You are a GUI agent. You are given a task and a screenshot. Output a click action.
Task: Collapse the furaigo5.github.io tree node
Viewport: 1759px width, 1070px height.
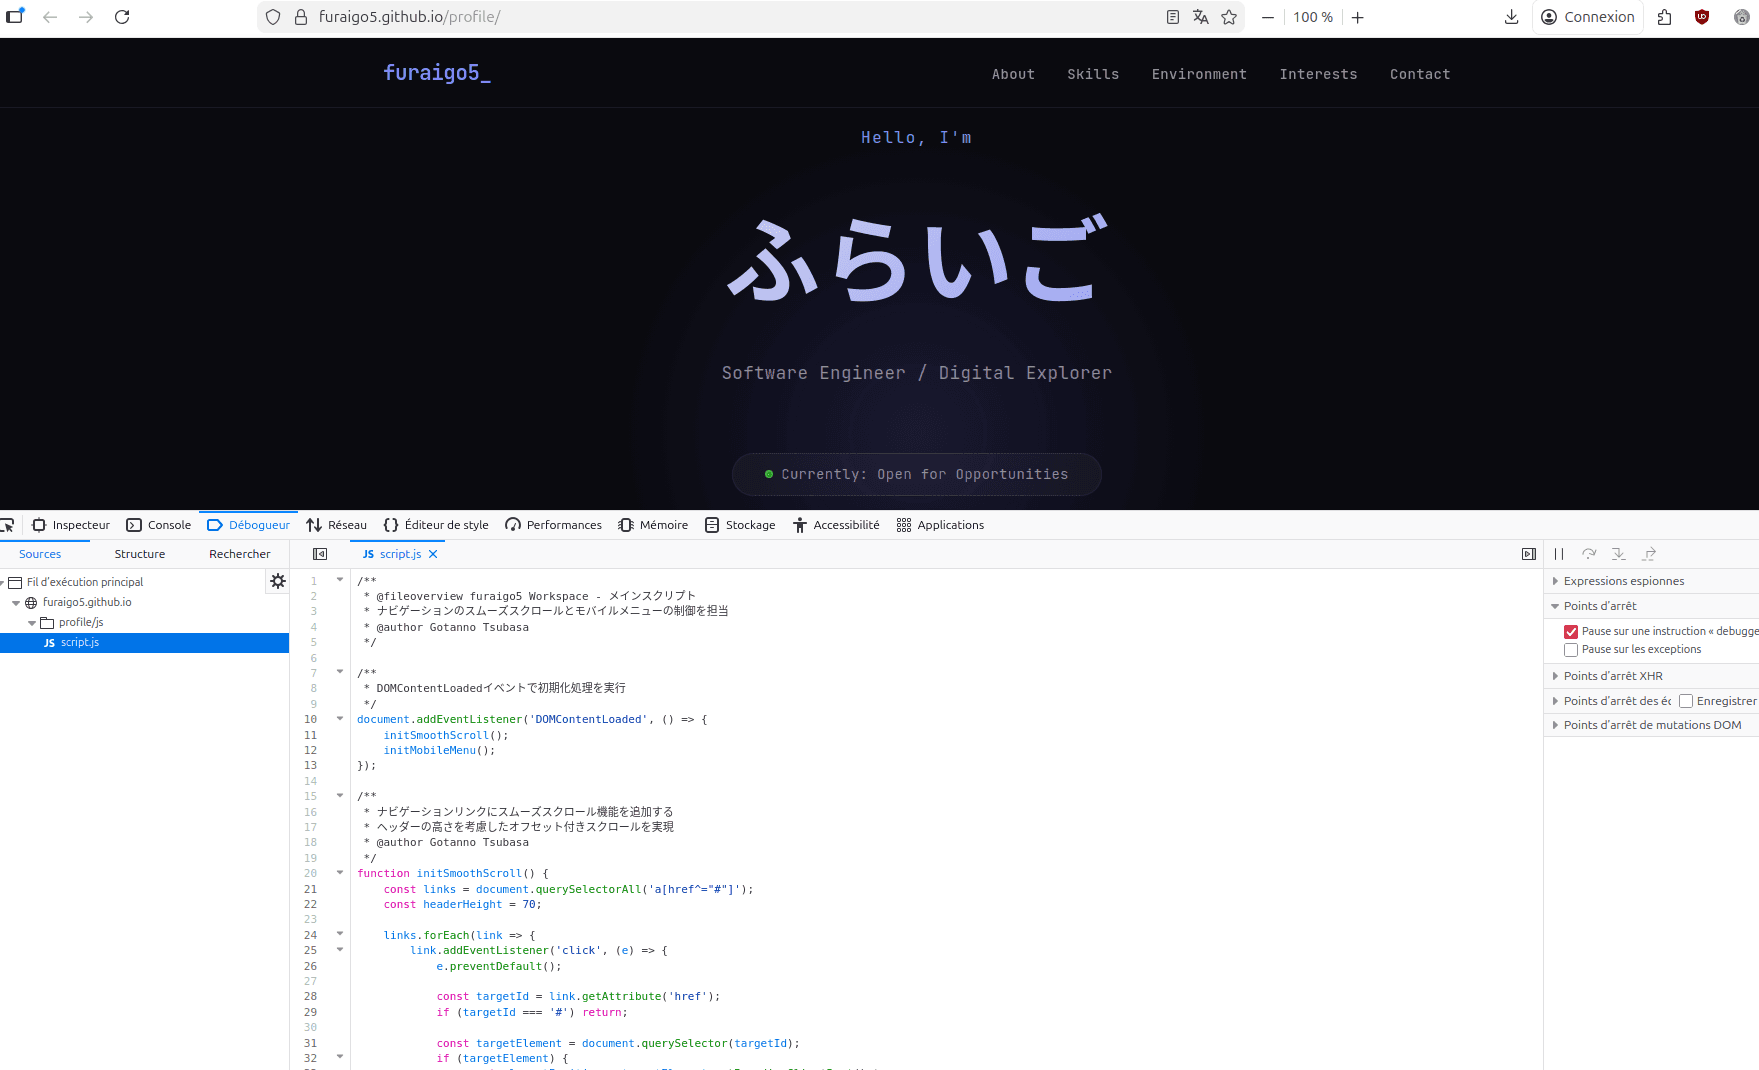[x=16, y=603]
